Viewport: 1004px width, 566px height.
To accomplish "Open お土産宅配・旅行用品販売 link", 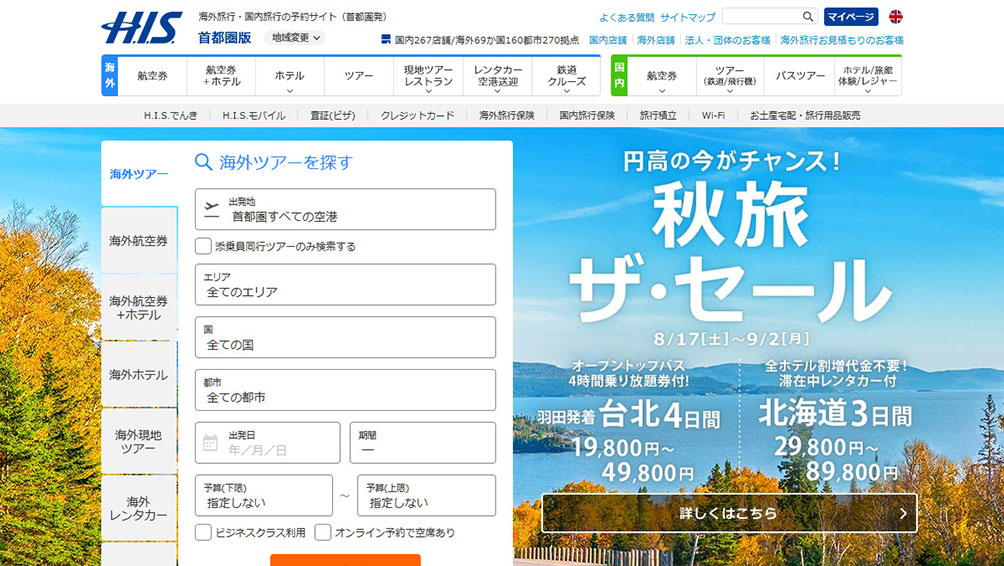I will [805, 115].
